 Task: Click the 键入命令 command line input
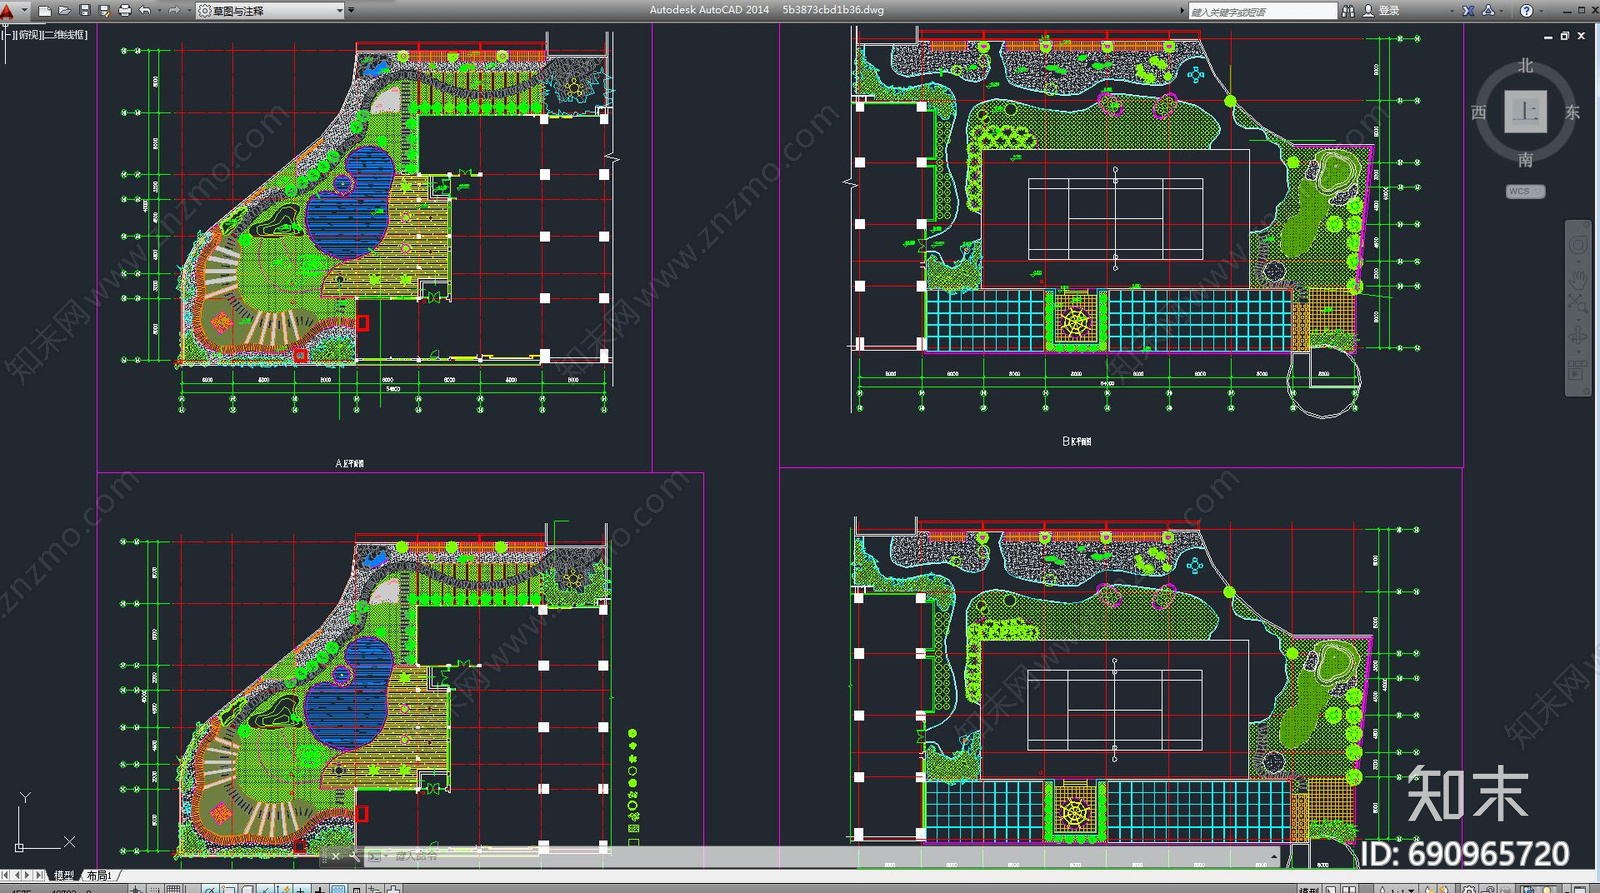[820, 856]
